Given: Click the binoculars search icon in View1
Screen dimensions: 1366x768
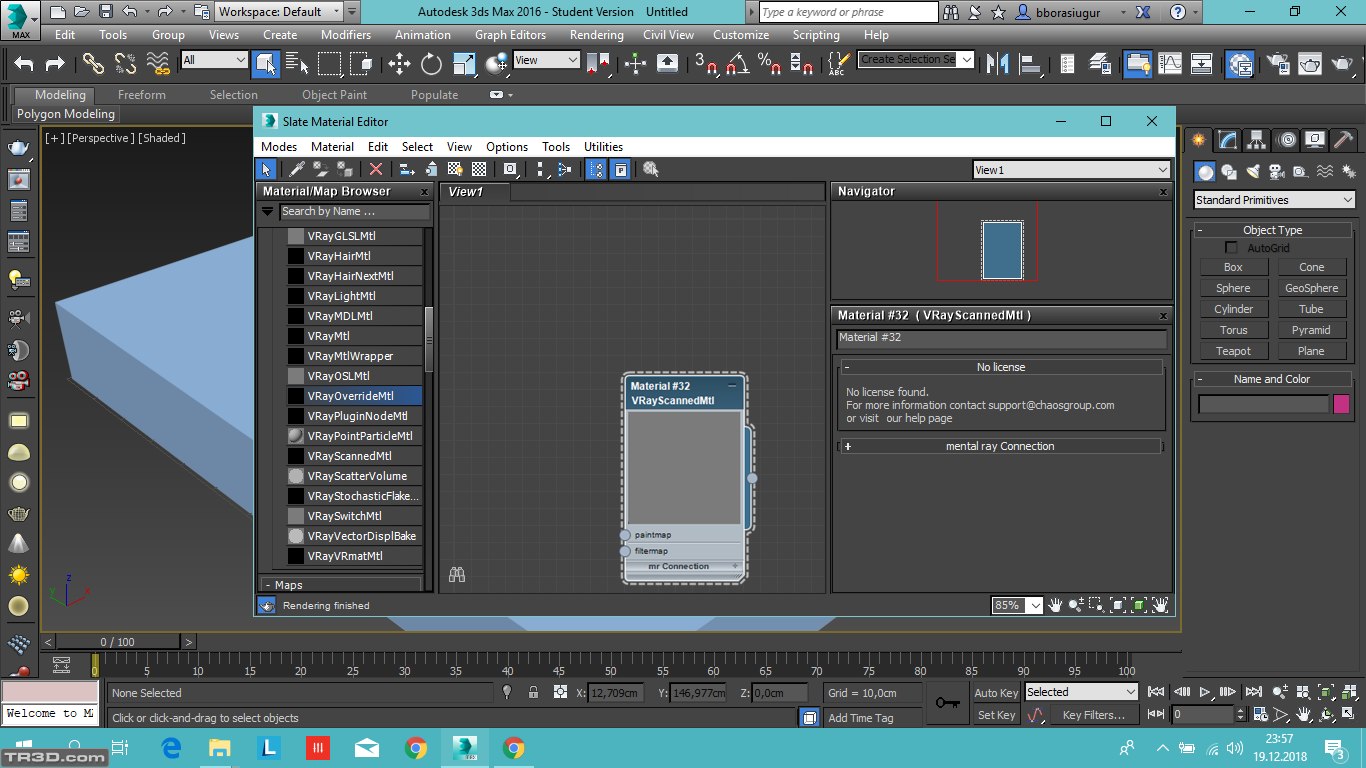Looking at the screenshot, I should (x=458, y=575).
